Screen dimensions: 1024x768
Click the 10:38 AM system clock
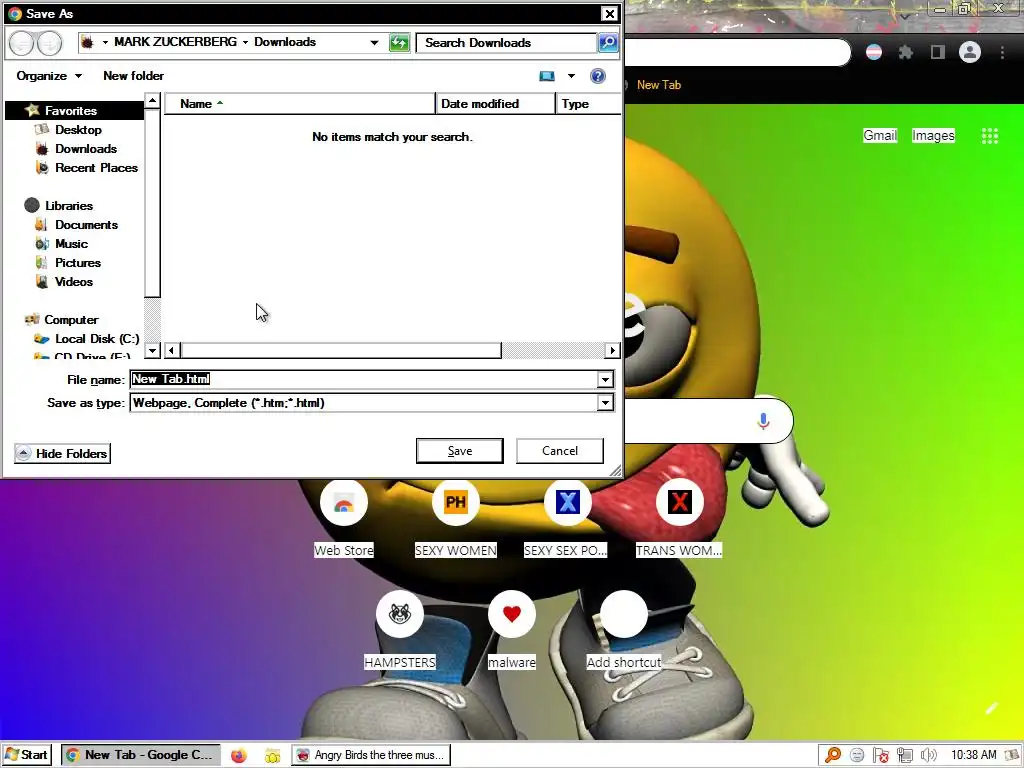pos(973,755)
